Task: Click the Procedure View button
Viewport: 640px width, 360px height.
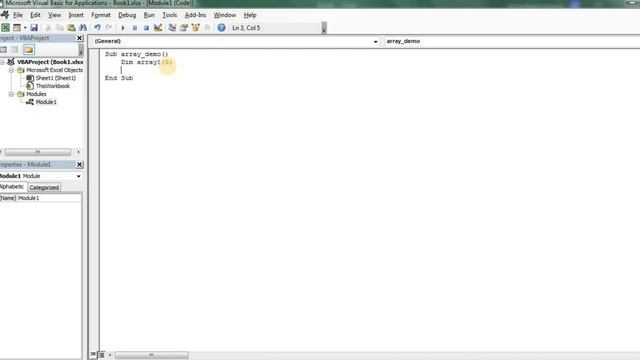Action: [93, 354]
